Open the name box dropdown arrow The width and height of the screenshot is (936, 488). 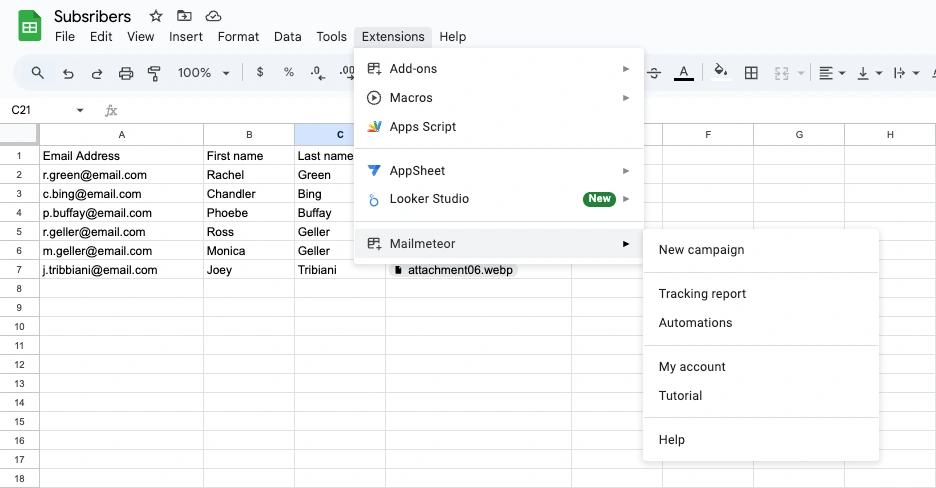pyautogui.click(x=80, y=110)
